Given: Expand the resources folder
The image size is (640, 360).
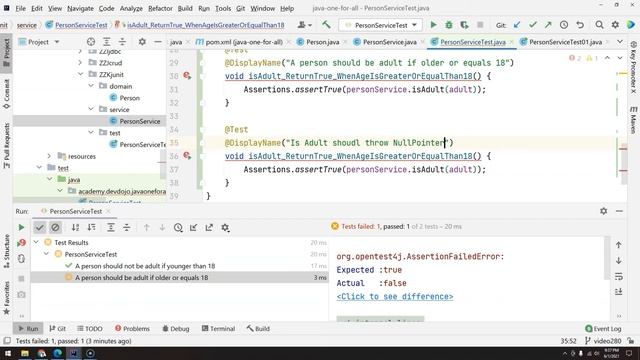Looking at the screenshot, I should click(x=49, y=156).
